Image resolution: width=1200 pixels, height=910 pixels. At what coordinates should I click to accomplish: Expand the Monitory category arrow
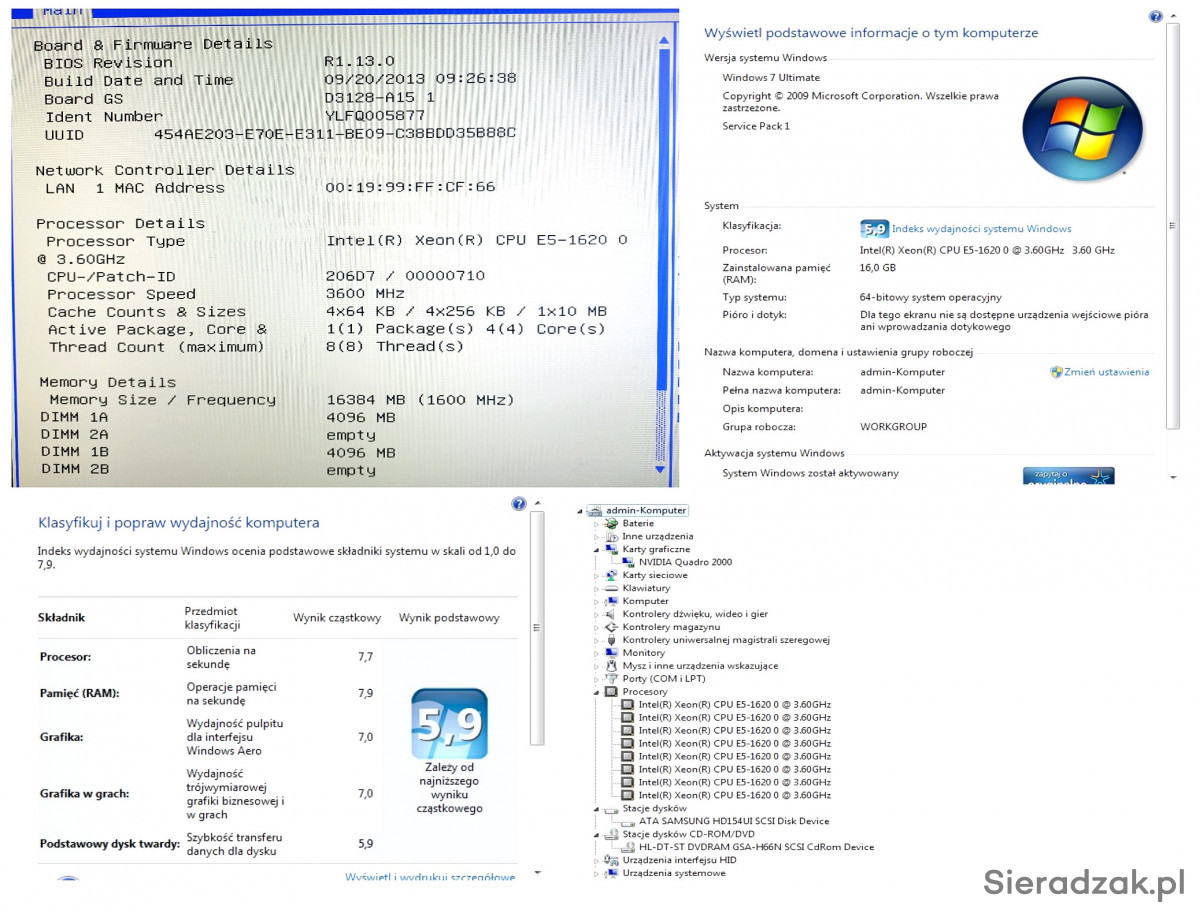pyautogui.click(x=597, y=653)
